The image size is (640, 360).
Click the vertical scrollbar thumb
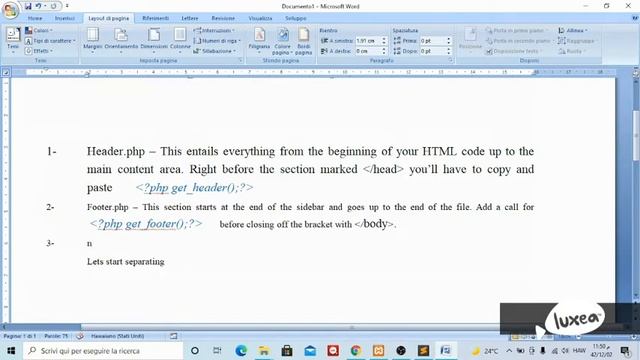coord(636,136)
